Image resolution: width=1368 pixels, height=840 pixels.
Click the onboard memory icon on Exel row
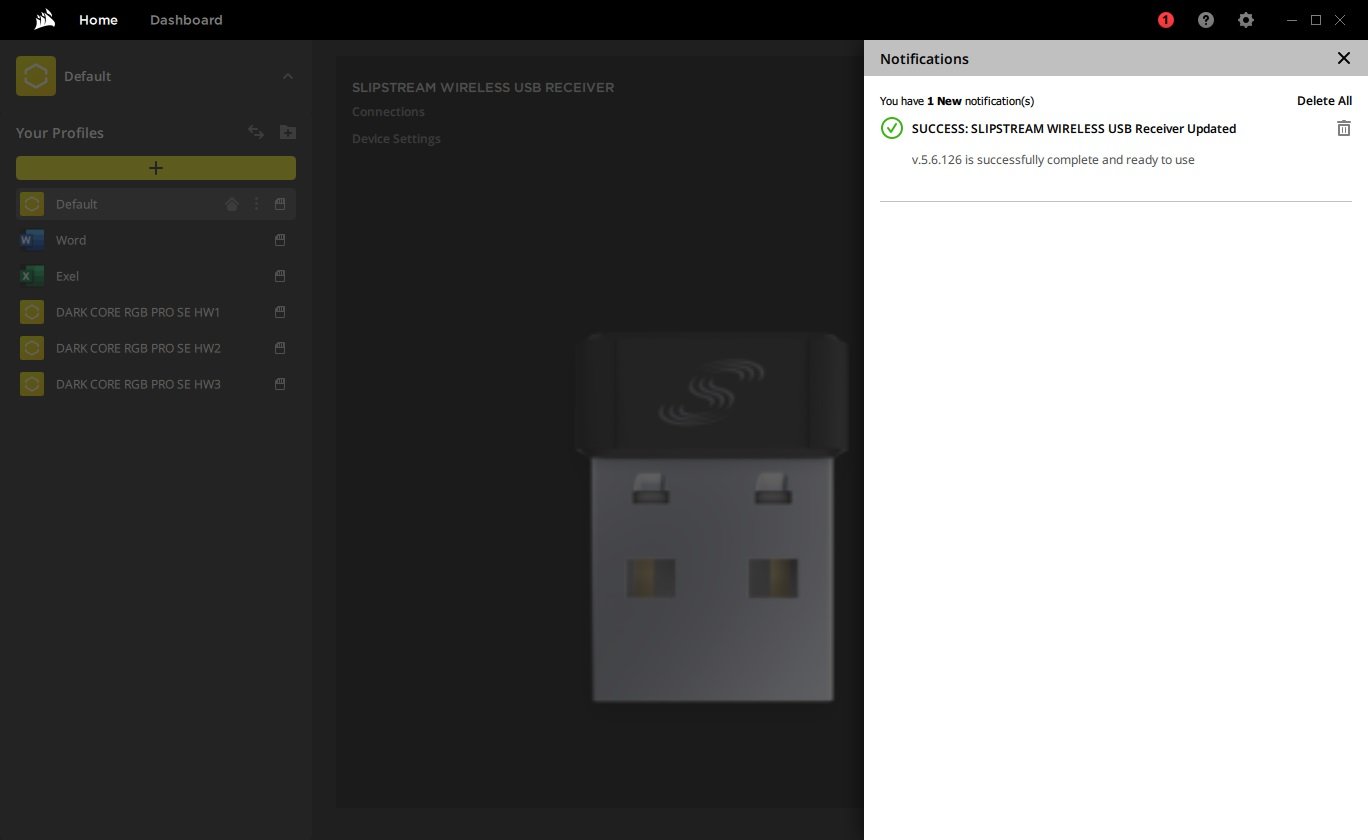[280, 276]
